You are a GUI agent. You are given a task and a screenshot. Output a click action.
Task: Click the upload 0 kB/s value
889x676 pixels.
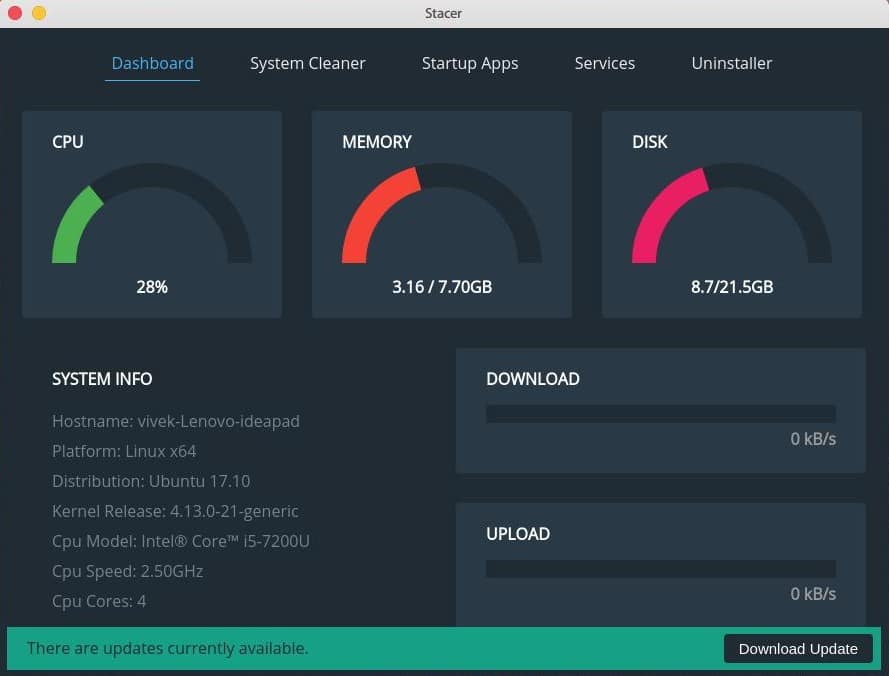coord(813,594)
